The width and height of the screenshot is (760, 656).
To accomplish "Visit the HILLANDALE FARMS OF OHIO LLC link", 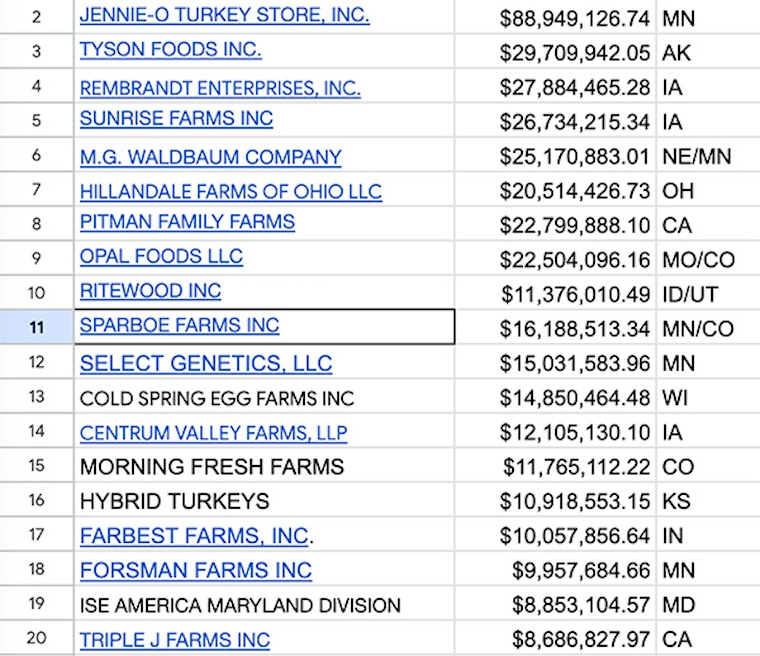I will pos(231,192).
